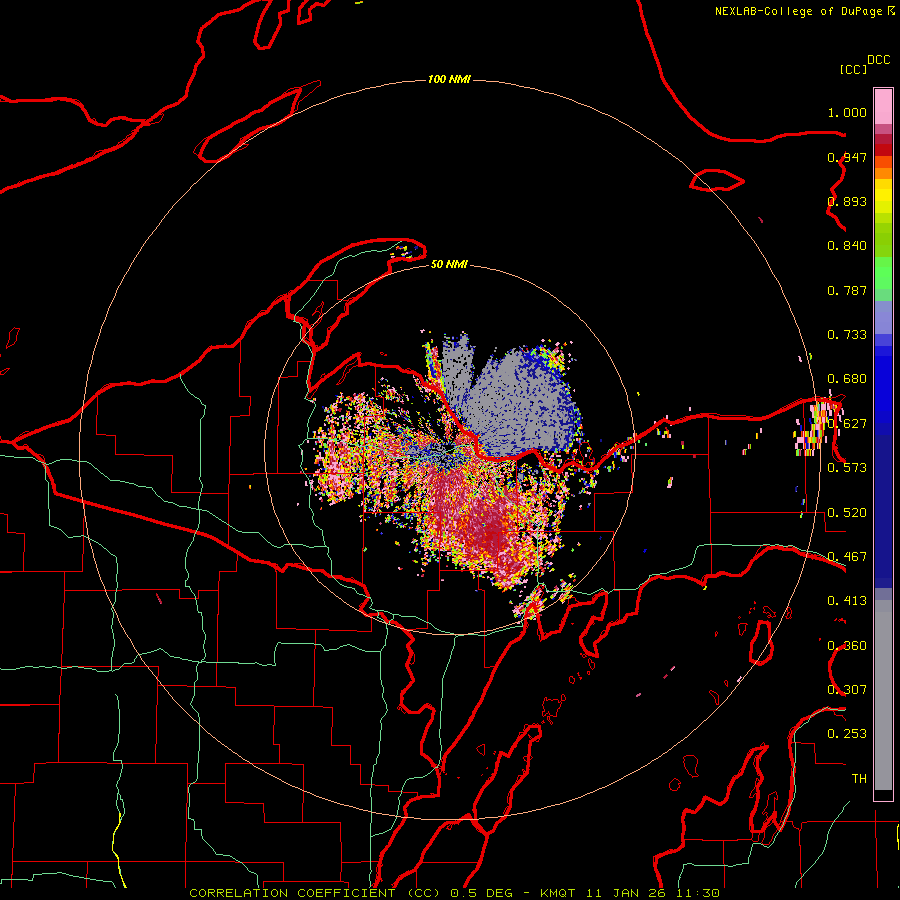Select the 0.360 legend value

847,646
